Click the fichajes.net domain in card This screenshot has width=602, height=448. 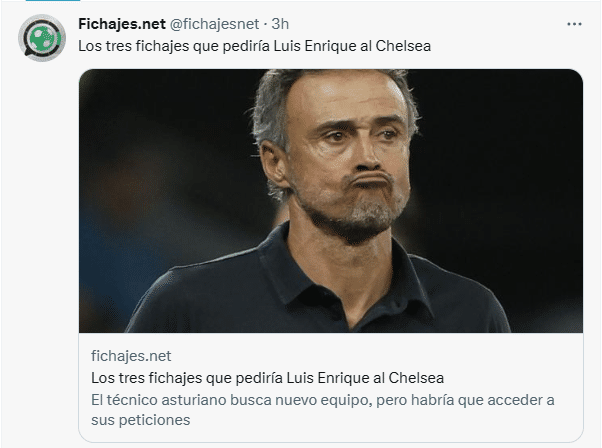coord(131,356)
